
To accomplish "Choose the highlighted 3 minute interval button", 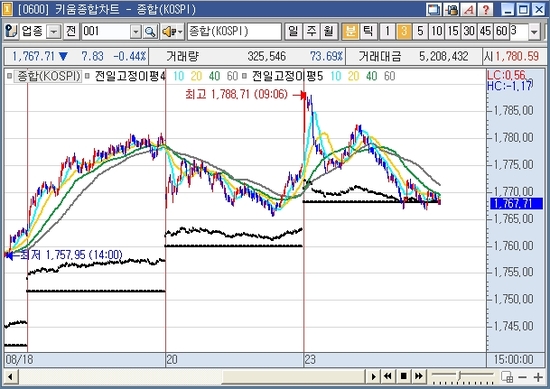I will pyautogui.click(x=404, y=32).
